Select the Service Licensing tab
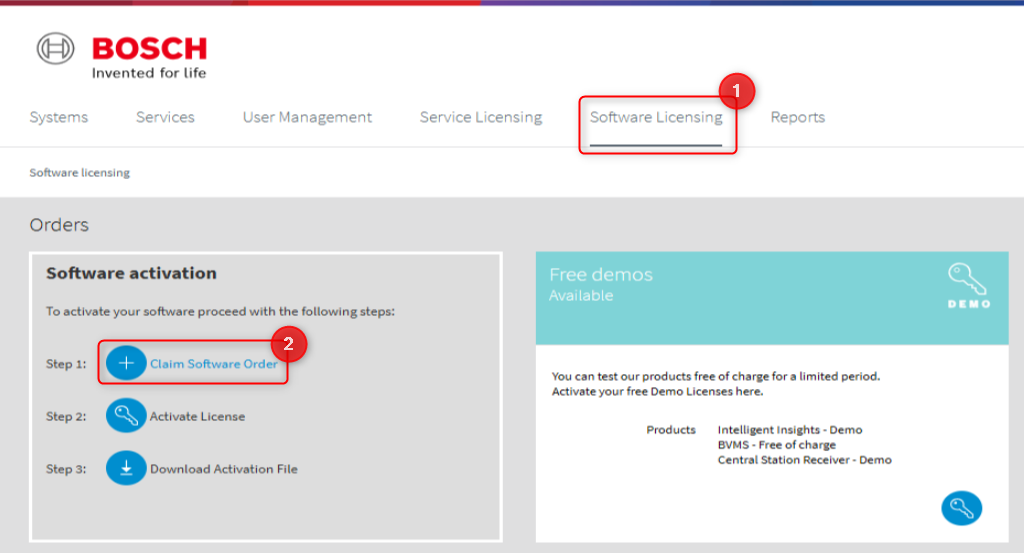This screenshot has width=1024, height=553. coord(481,117)
